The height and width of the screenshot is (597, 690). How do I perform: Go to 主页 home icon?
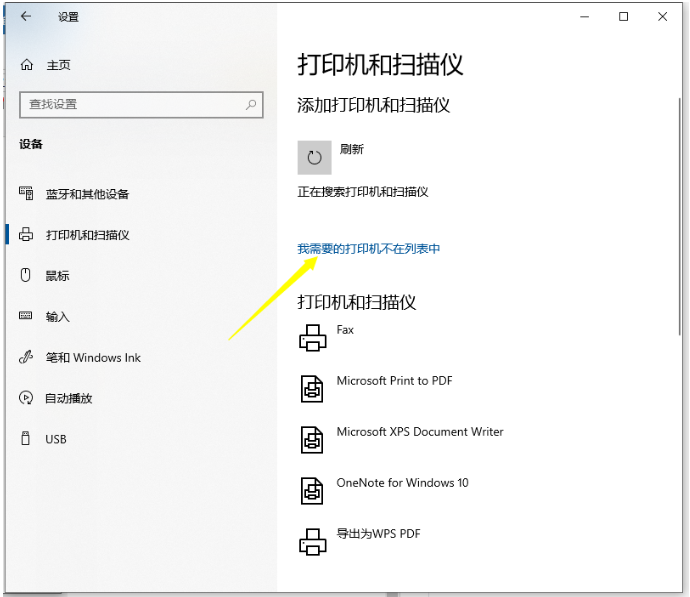click(x=27, y=65)
